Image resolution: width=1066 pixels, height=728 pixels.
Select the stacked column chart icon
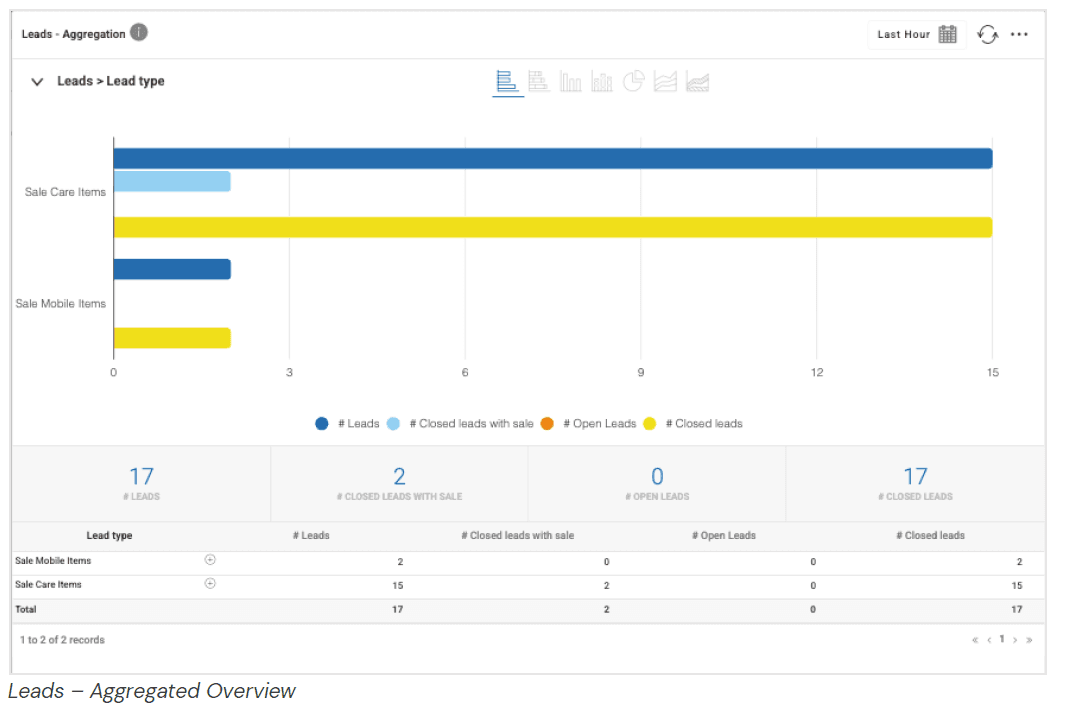click(x=601, y=82)
